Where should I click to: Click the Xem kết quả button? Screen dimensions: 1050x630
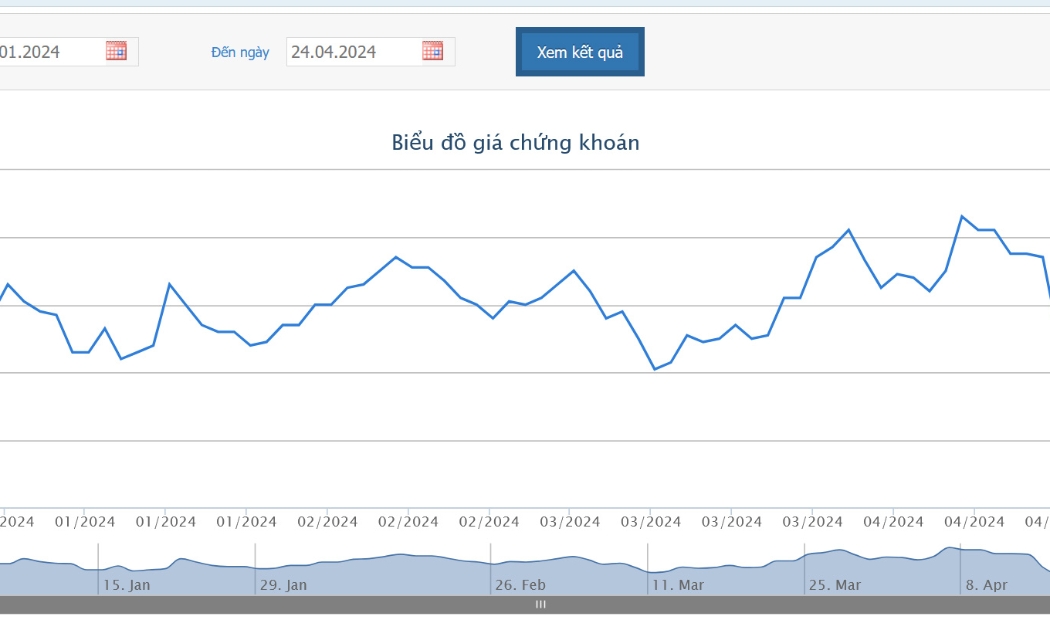580,52
